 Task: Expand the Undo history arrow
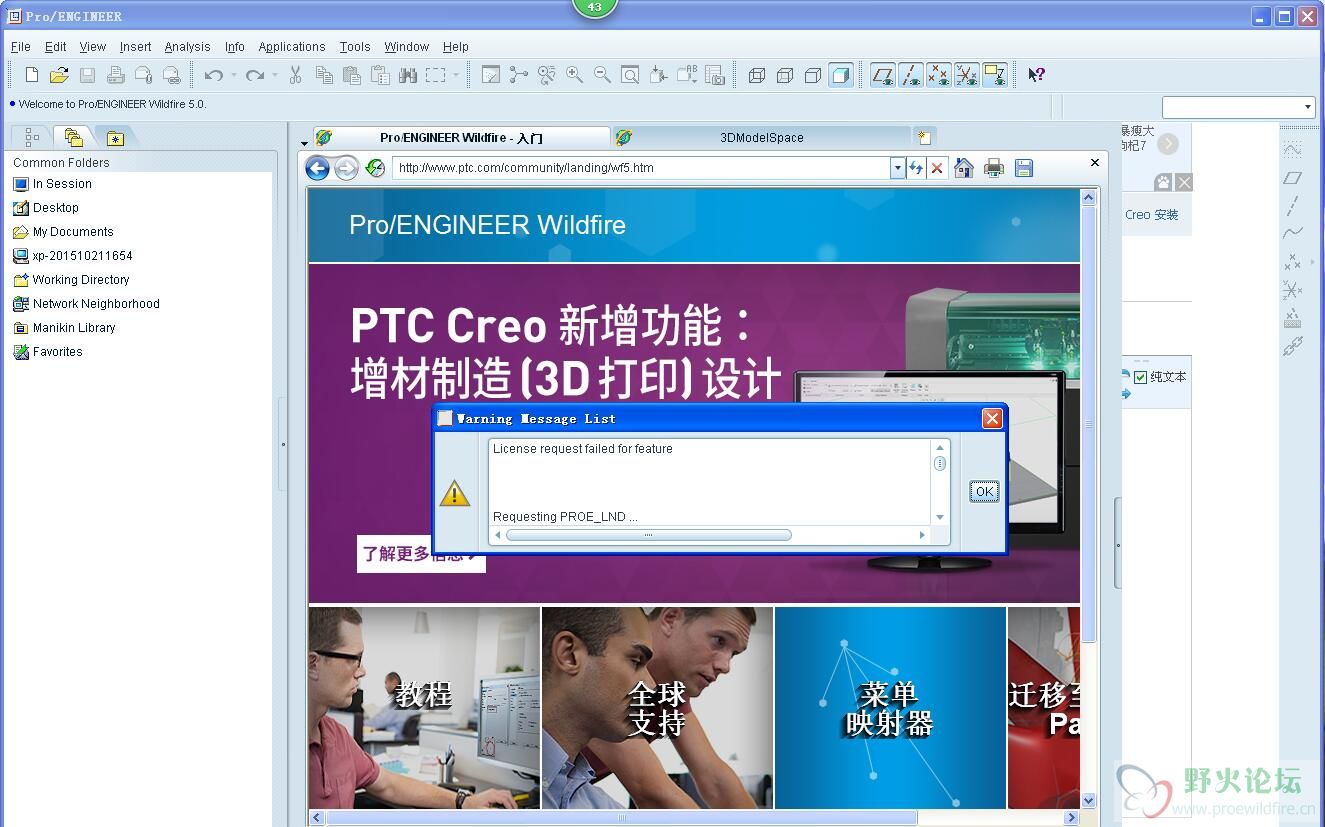coord(234,75)
